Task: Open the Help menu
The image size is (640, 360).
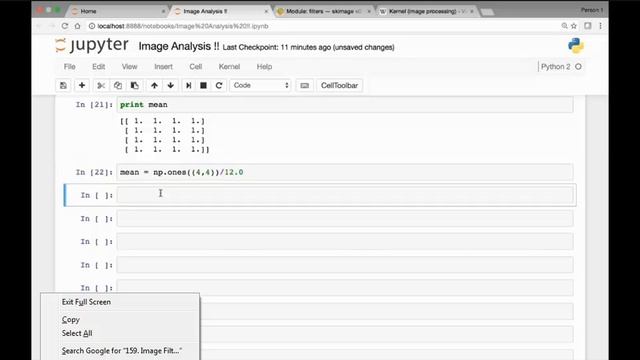Action: [264, 67]
